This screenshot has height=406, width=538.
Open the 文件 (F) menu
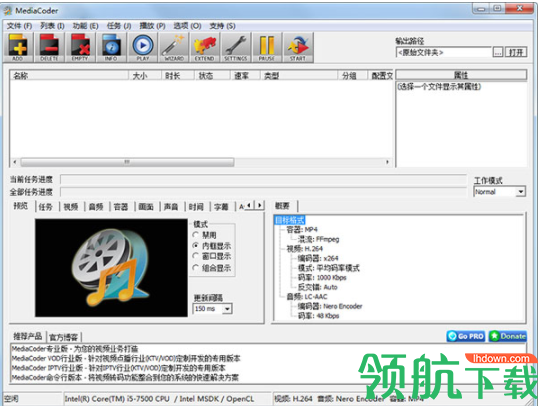19,26
